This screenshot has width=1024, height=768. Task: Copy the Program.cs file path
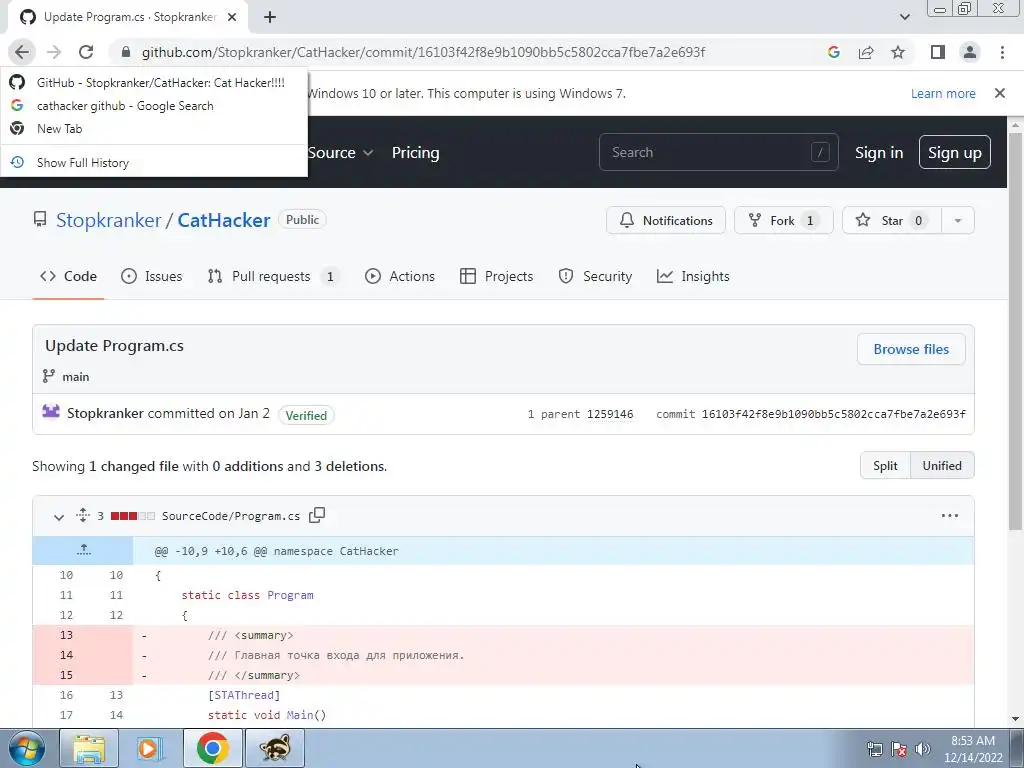tap(317, 515)
